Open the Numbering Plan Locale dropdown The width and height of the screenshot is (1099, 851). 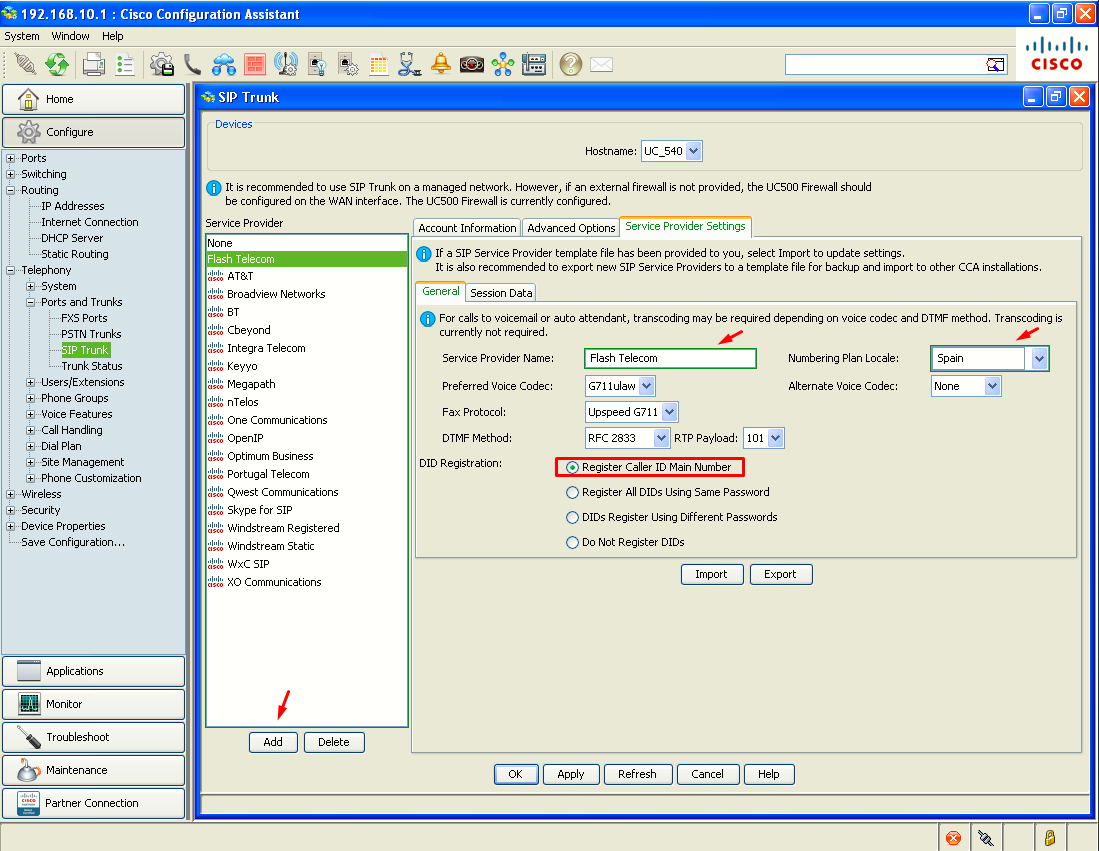point(1039,358)
